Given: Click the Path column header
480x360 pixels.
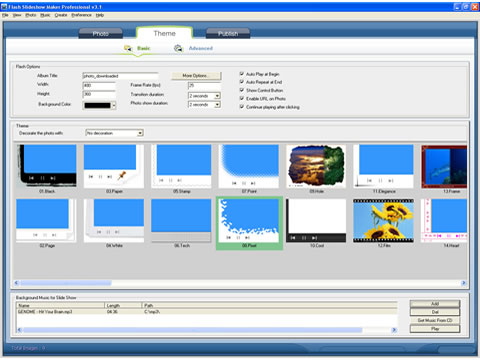Looking at the screenshot, I should click(270, 305).
